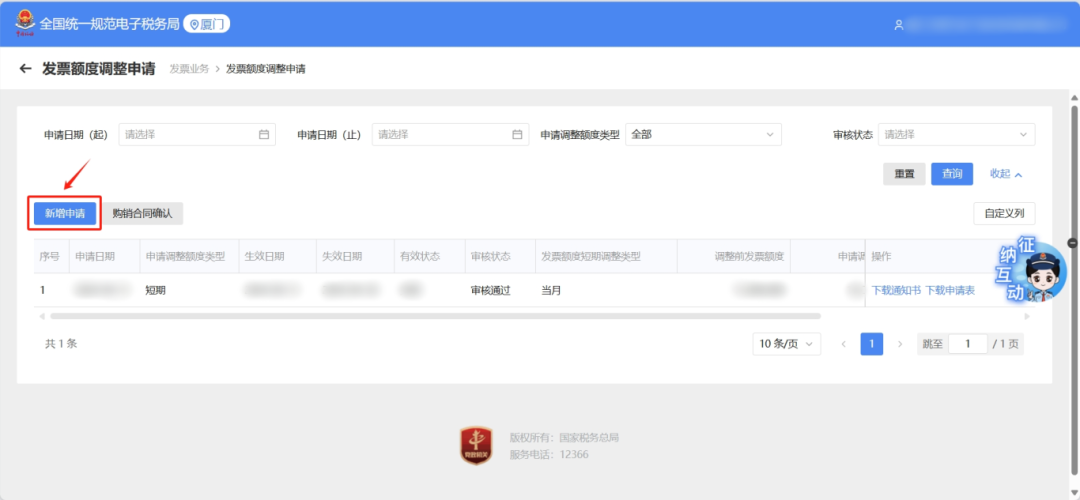1080x500 pixels.
Task: Click the table horizontal scrollbar
Action: click(x=435, y=316)
